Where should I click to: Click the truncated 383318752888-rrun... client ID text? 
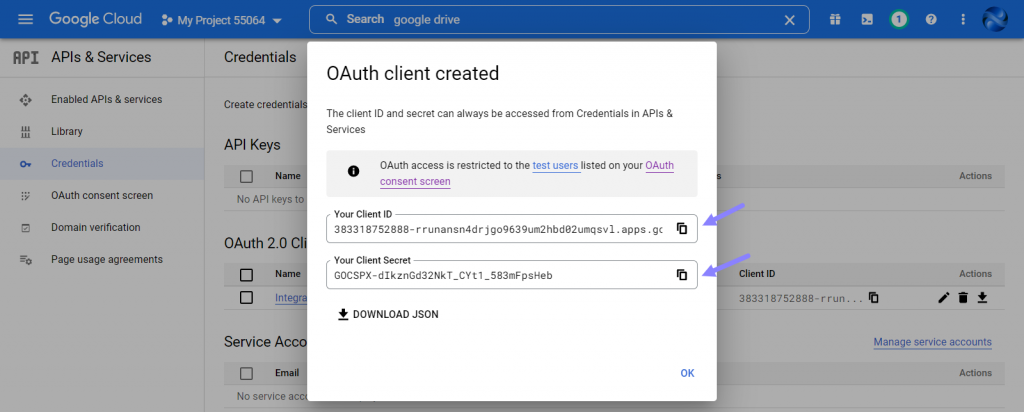click(x=801, y=298)
